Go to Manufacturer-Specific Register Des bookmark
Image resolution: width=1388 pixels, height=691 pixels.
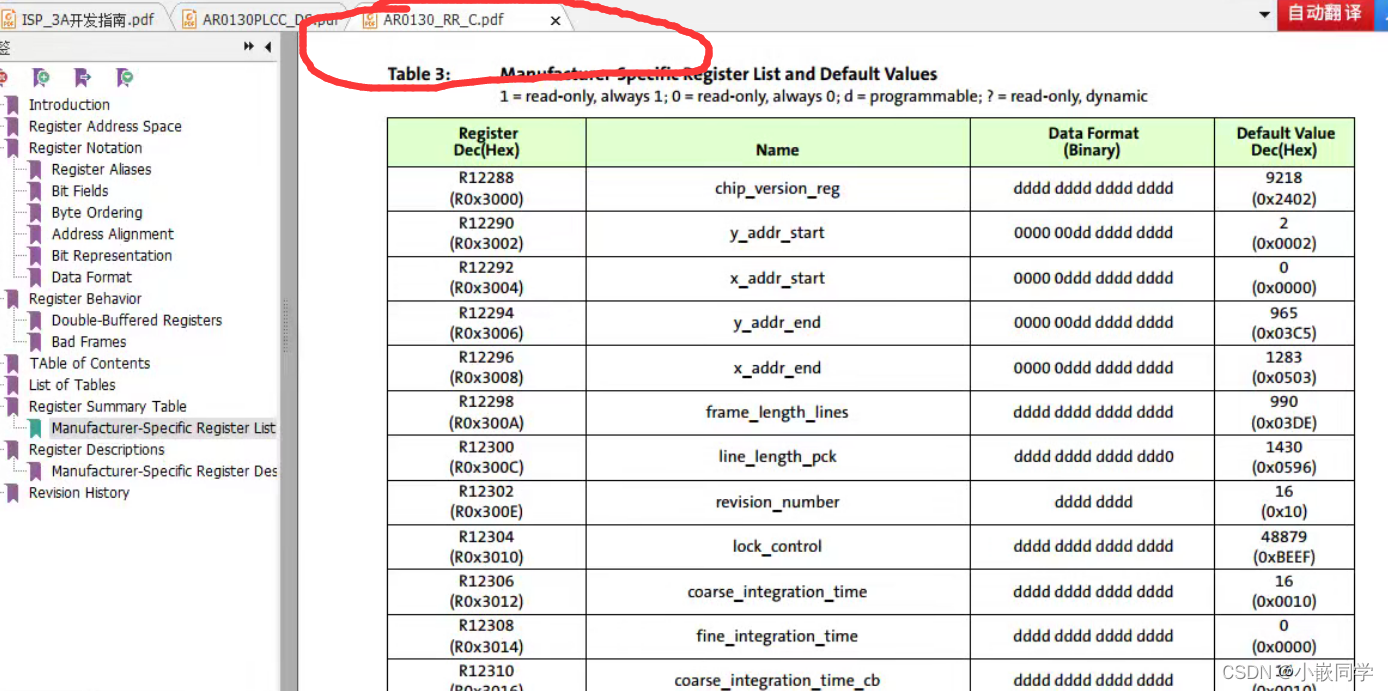click(164, 471)
